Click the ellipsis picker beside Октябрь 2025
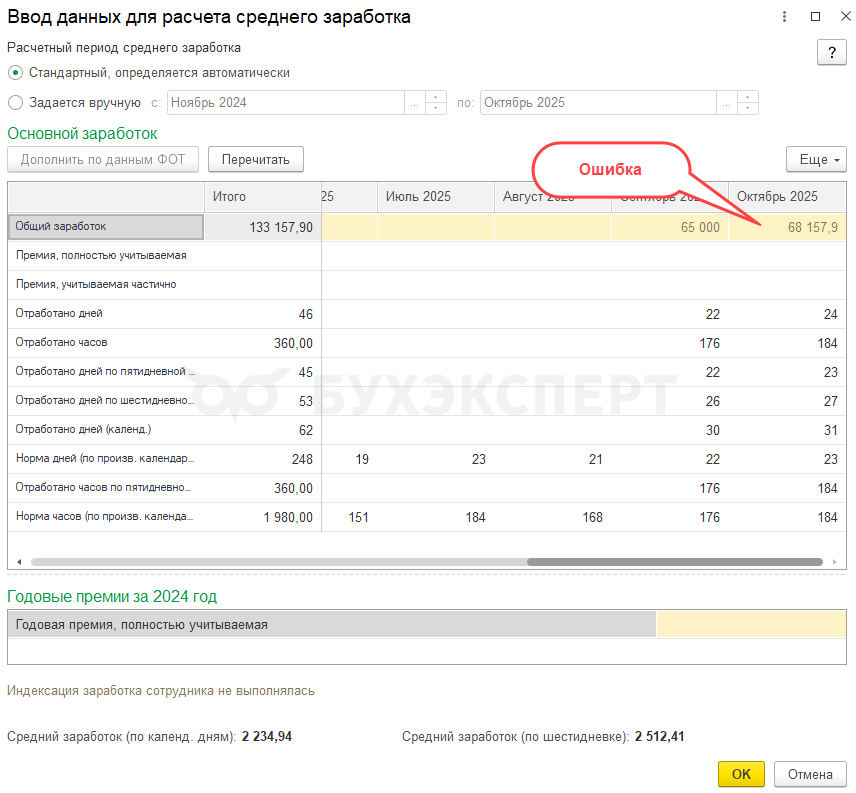This screenshot has height=793, width=856. coord(726,103)
